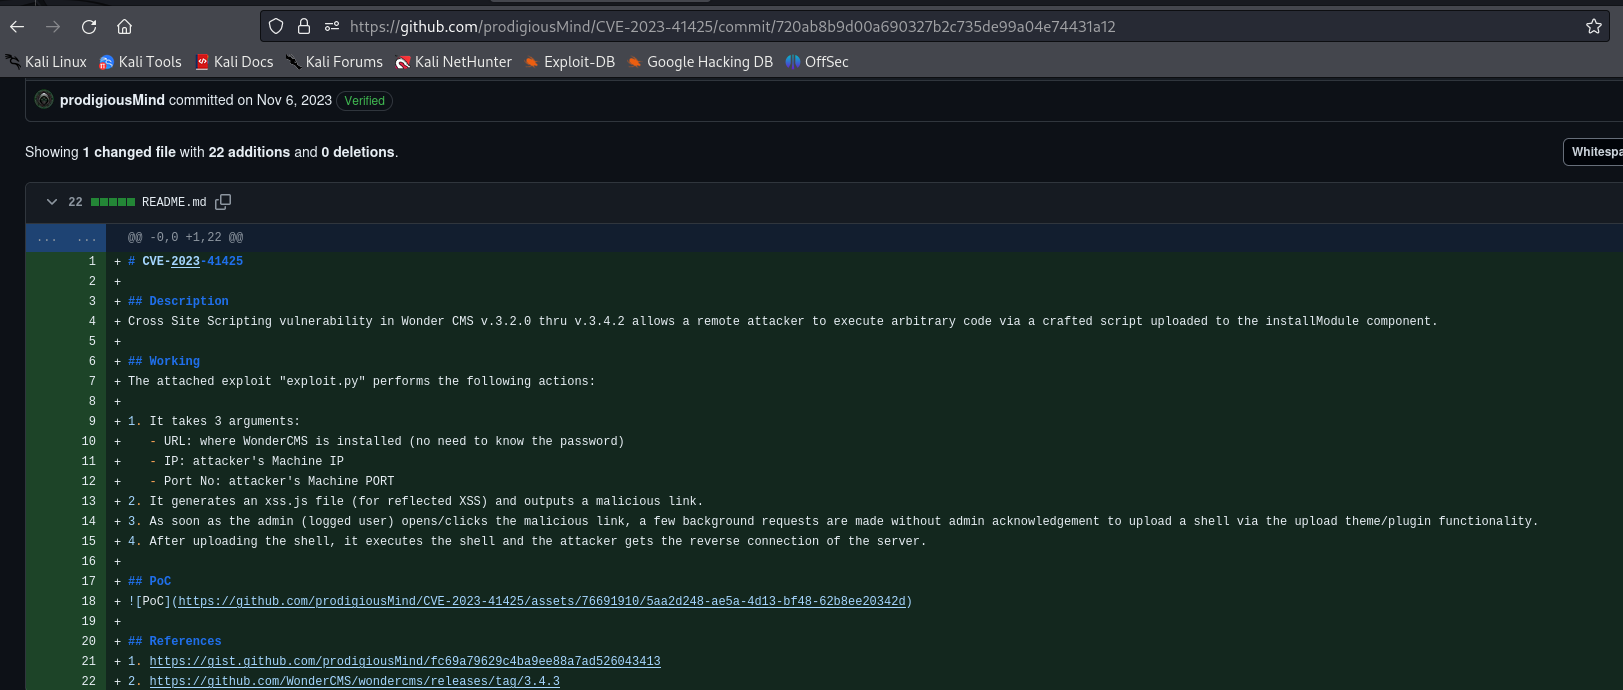Open prodigiousMind author profile link
This screenshot has height=690, width=1623.
click(112, 100)
